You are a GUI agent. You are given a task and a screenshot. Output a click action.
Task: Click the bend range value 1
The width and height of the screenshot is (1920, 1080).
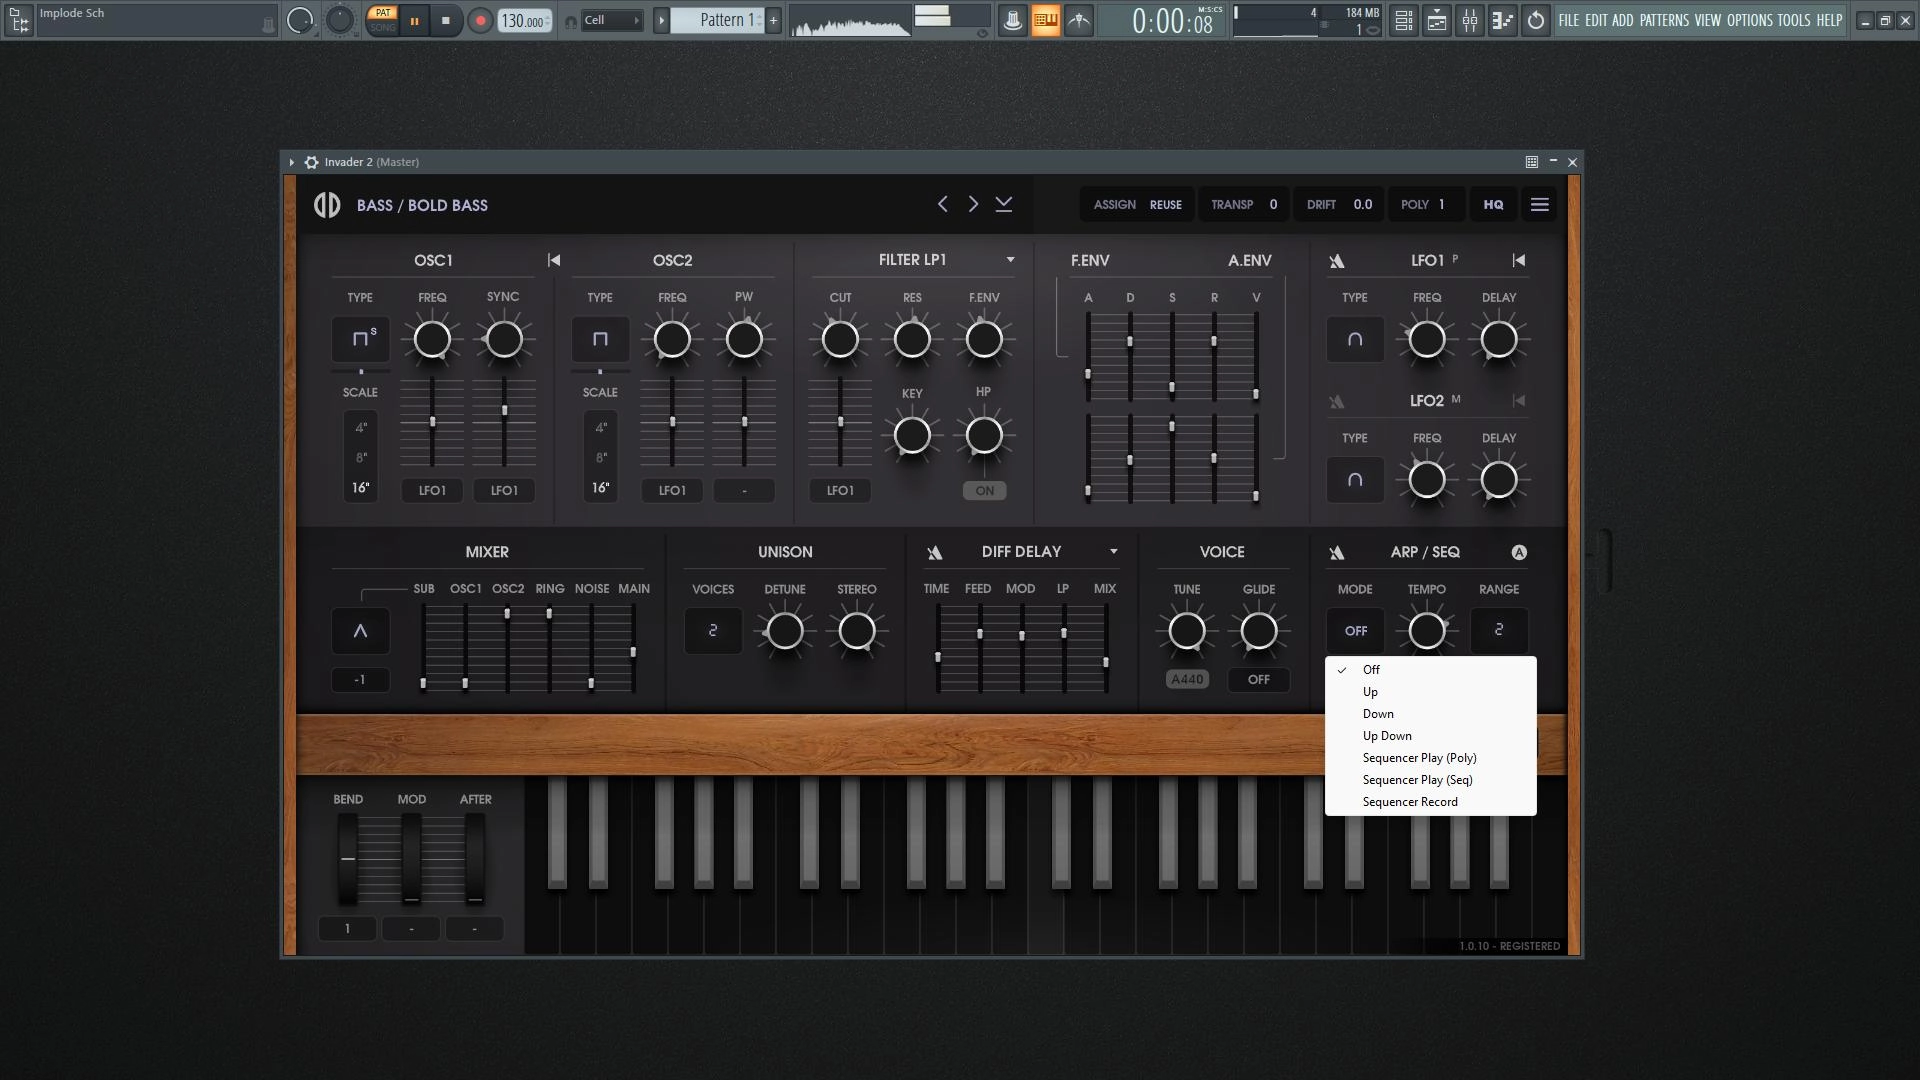pos(347,929)
